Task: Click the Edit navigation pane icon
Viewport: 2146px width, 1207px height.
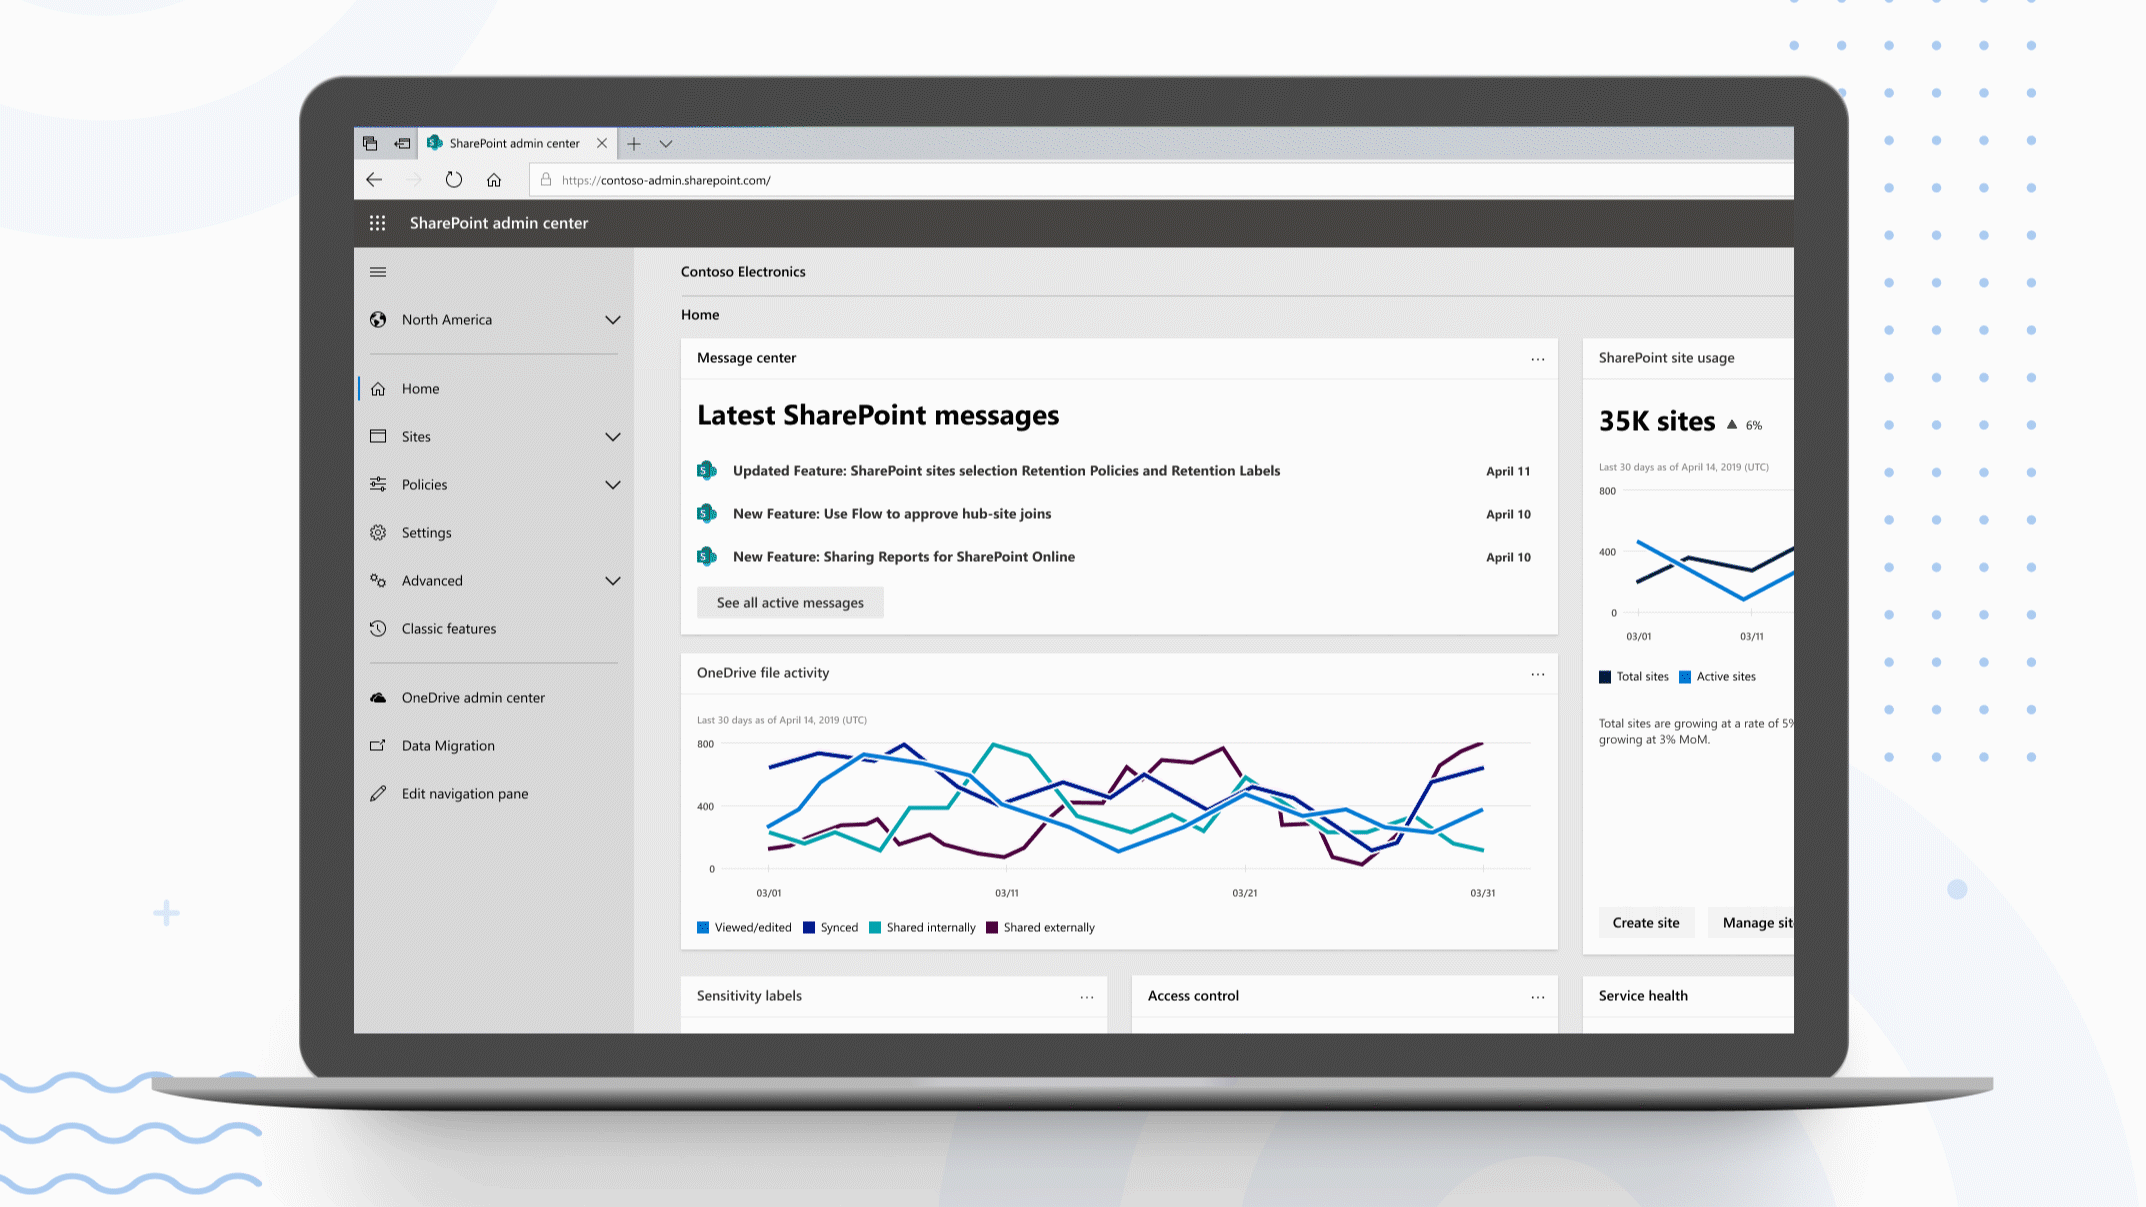Action: tap(377, 793)
